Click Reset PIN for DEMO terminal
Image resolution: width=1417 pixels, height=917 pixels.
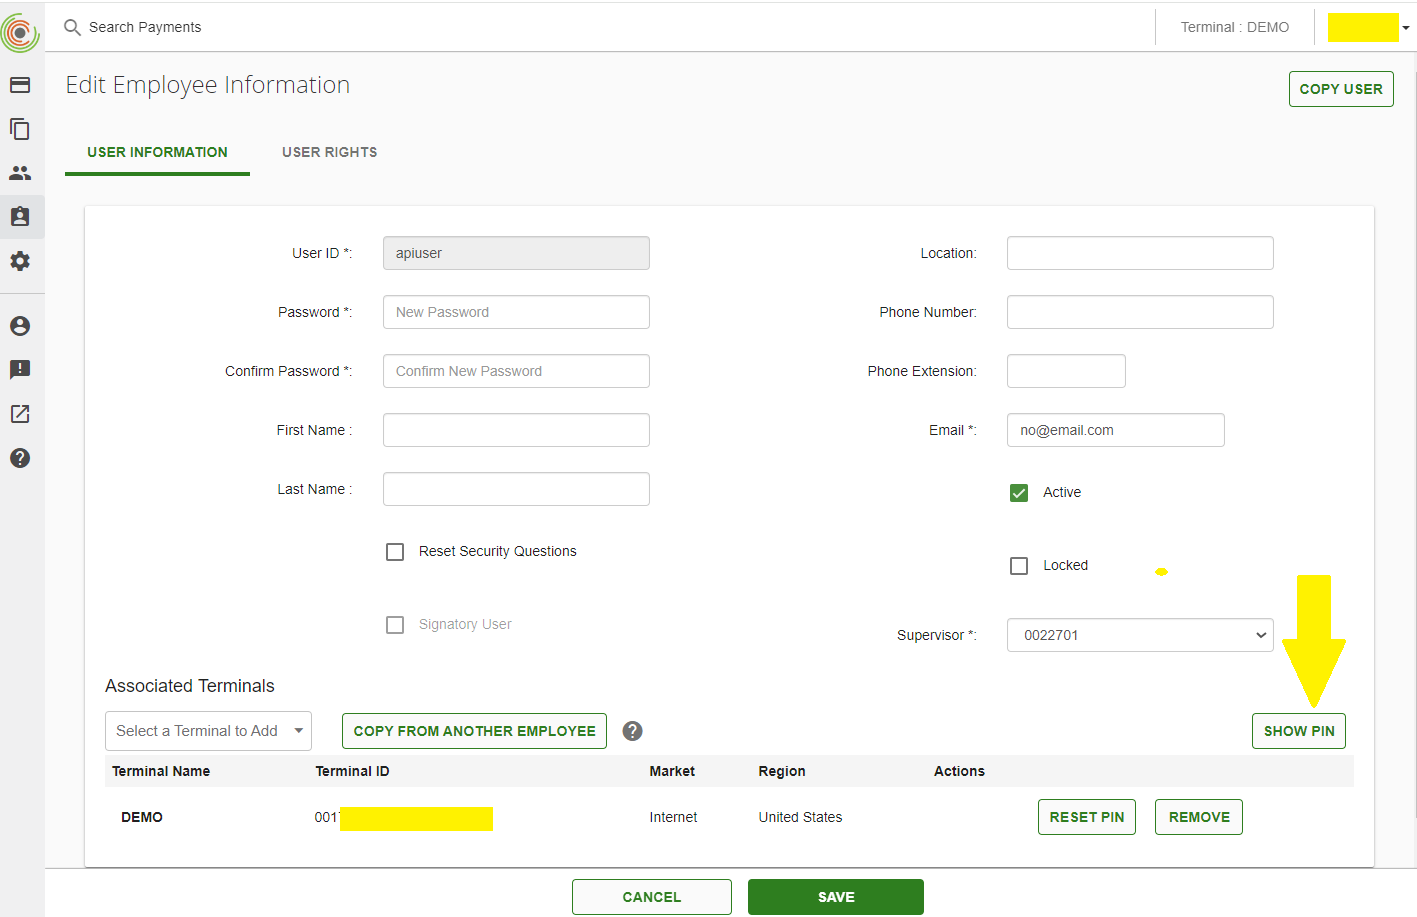click(x=1087, y=817)
